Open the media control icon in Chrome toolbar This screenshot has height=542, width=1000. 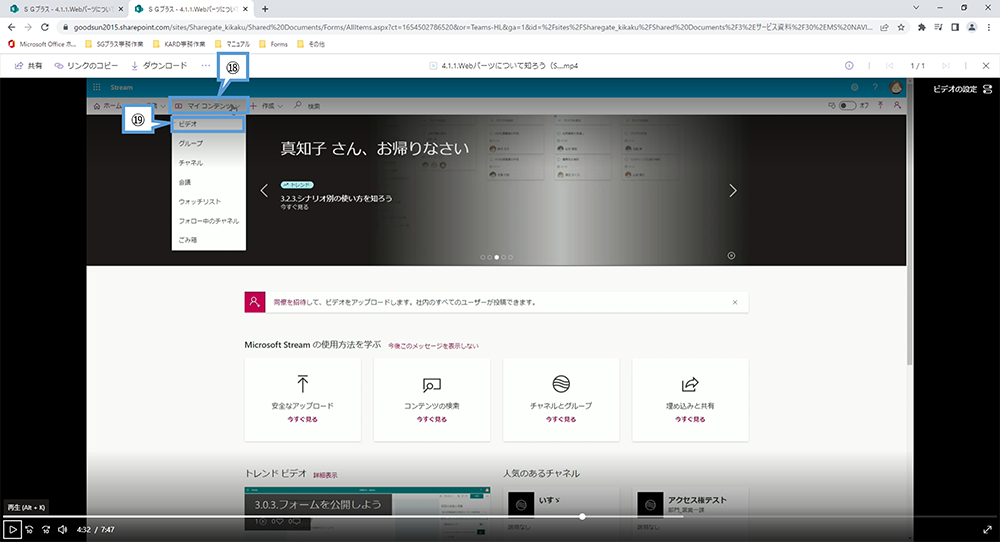tap(938, 27)
